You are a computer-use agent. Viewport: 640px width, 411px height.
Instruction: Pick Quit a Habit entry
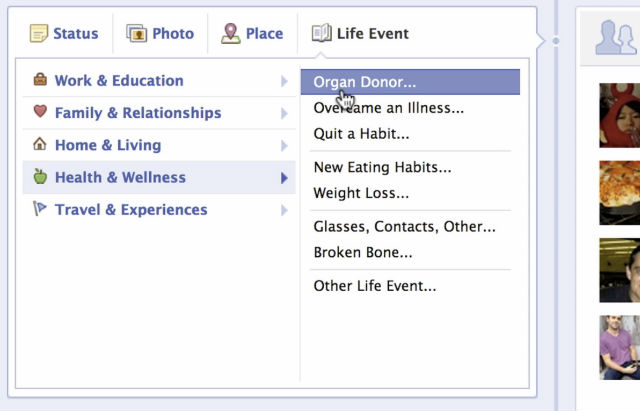[361, 133]
